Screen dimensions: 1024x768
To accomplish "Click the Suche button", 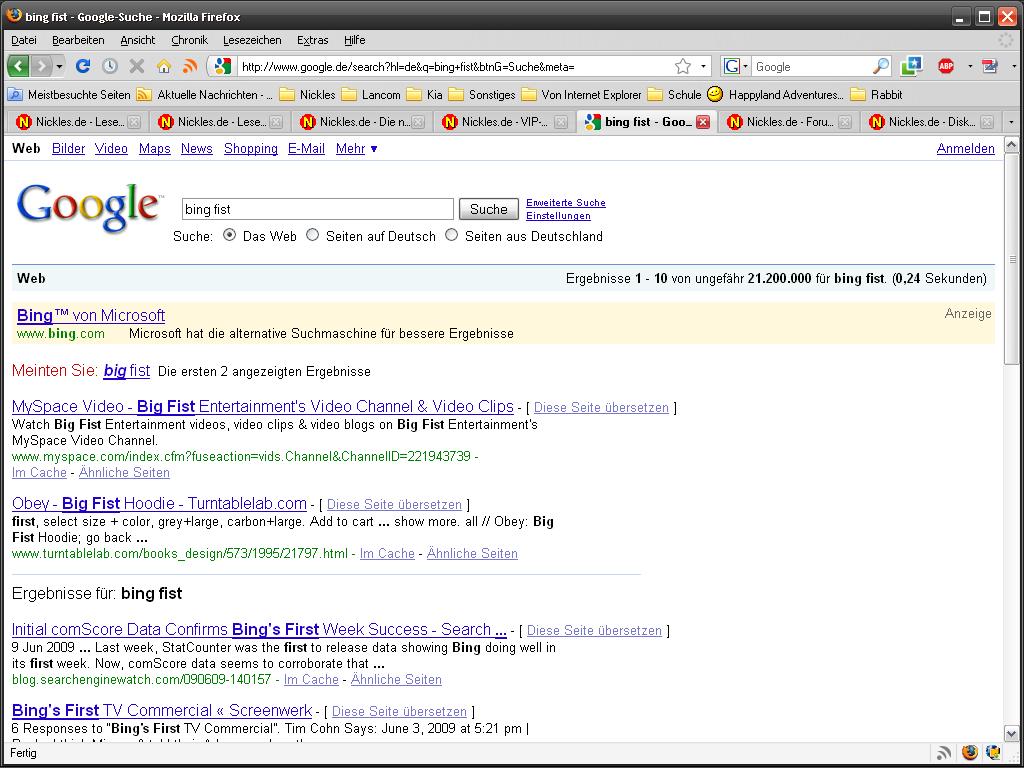I will 488,209.
